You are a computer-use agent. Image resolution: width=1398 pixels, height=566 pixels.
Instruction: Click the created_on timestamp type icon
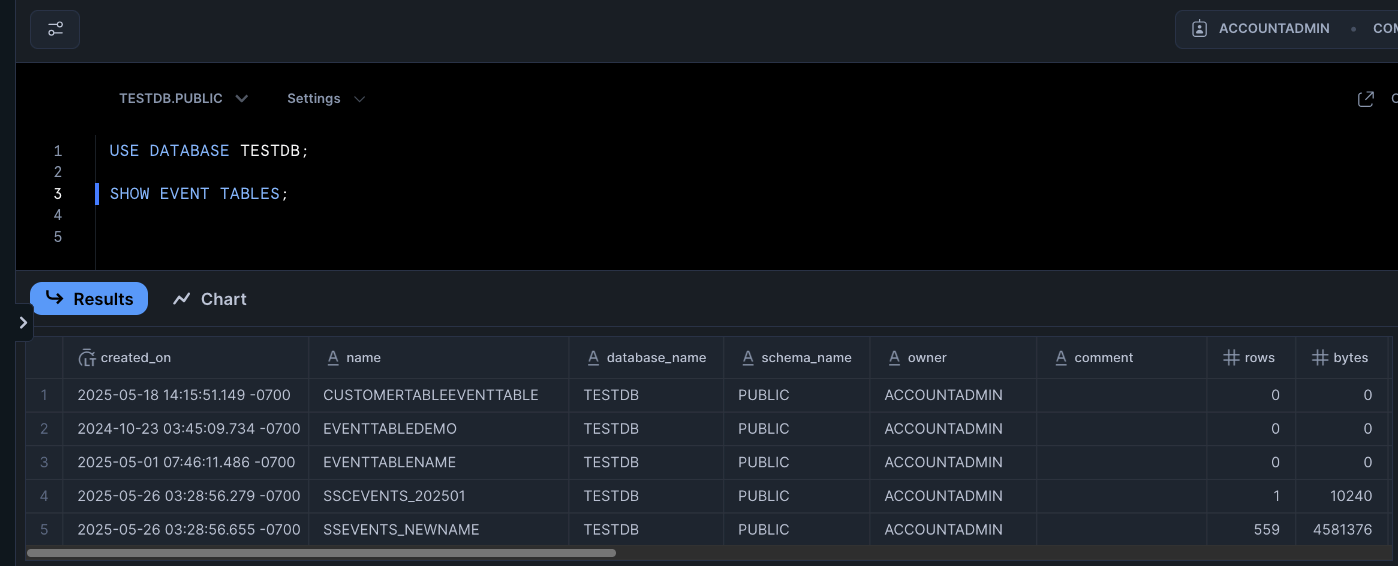87,357
